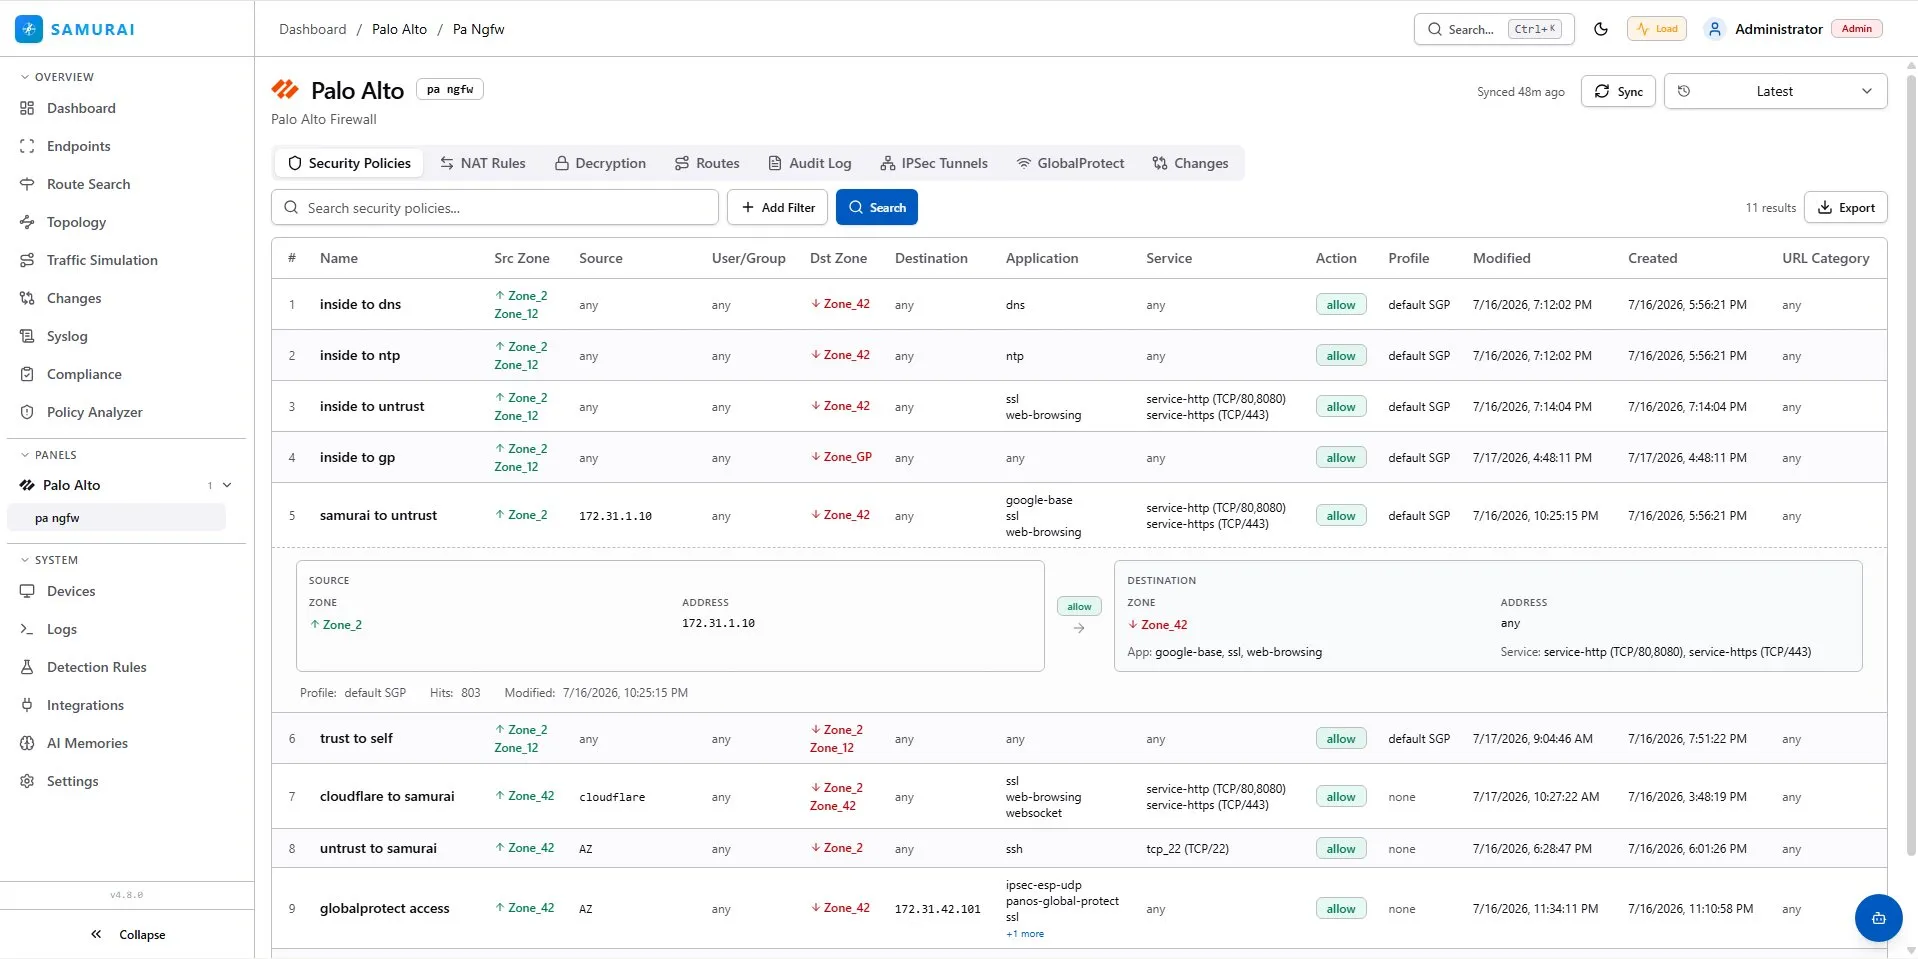This screenshot has width=1918, height=959.
Task: Open Settings from the sidebar
Action: coord(72,781)
